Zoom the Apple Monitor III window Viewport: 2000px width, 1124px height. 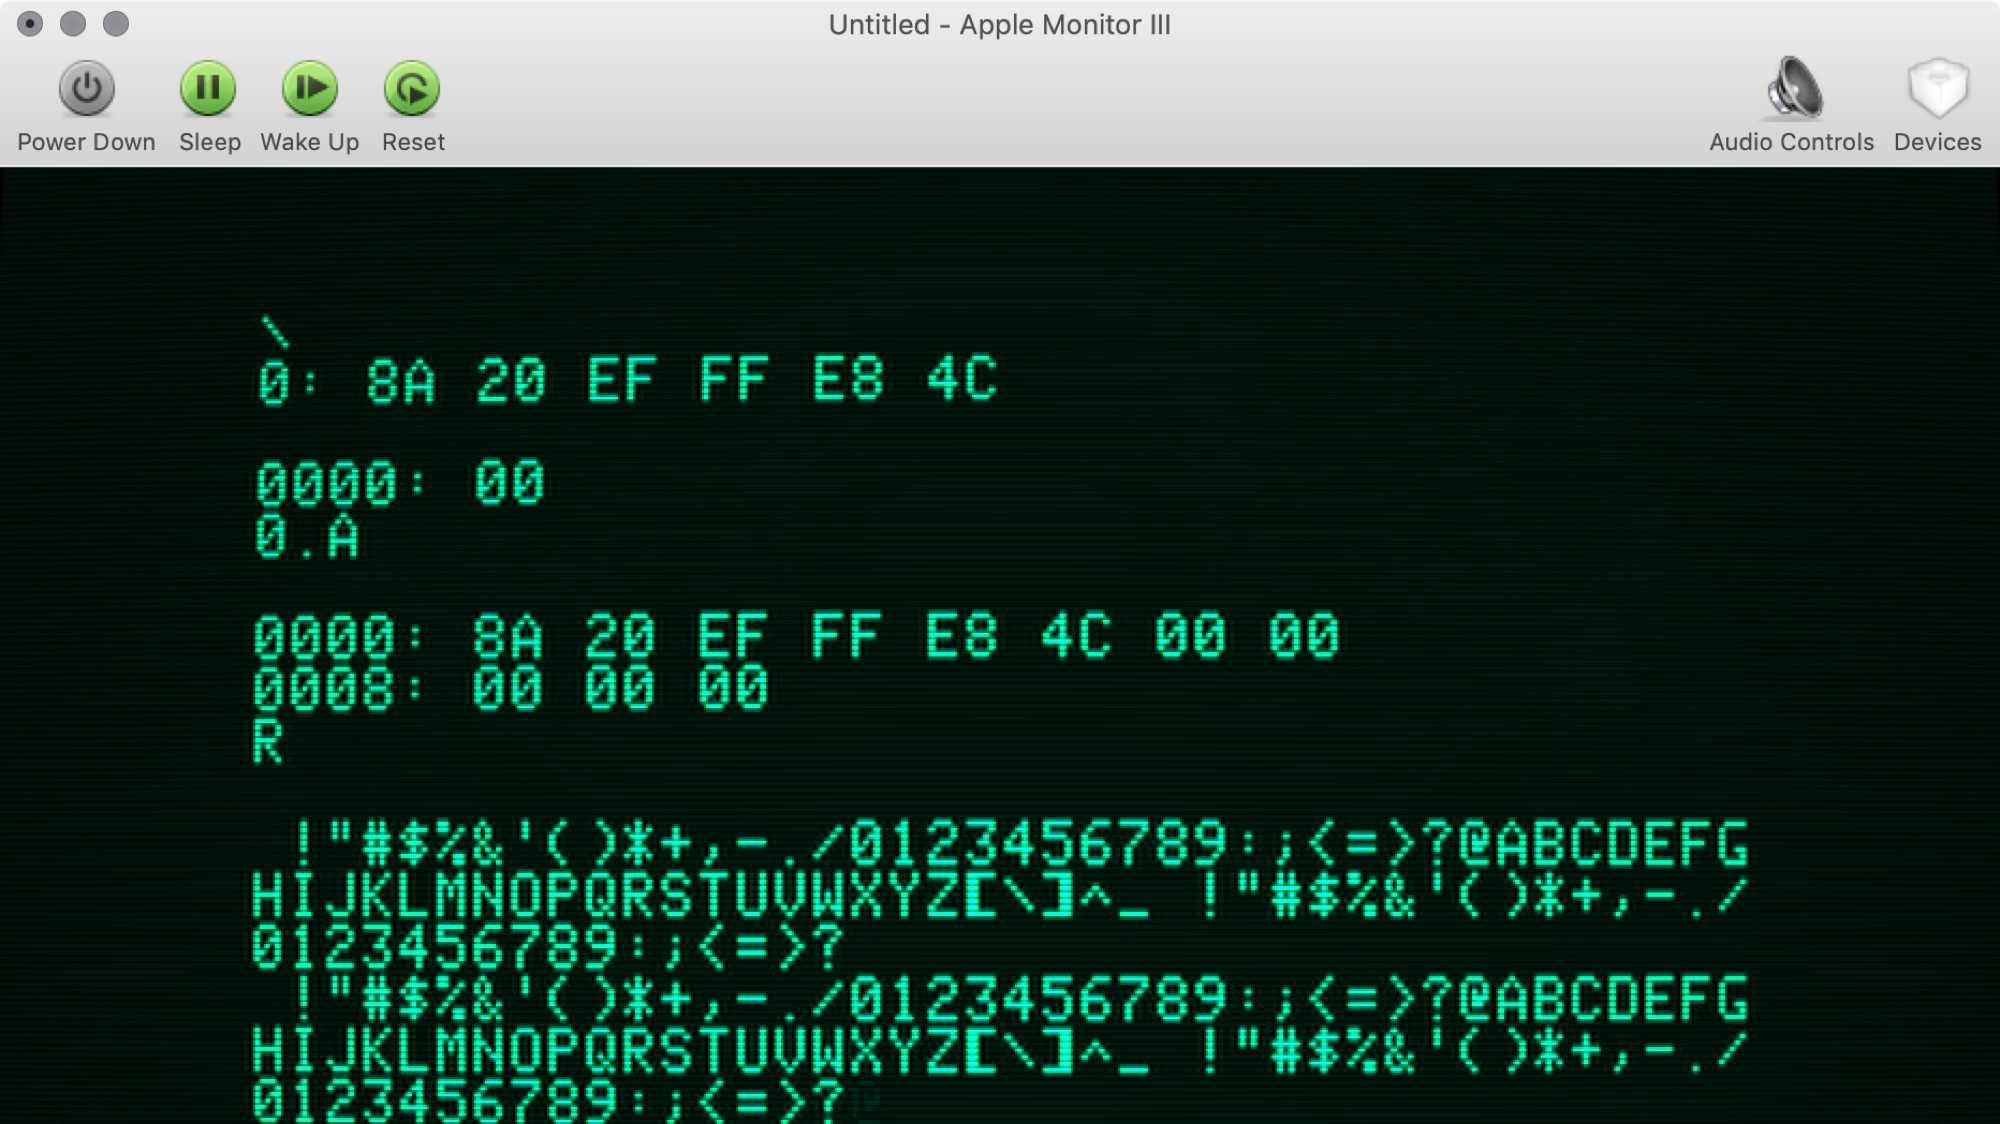[x=116, y=23]
